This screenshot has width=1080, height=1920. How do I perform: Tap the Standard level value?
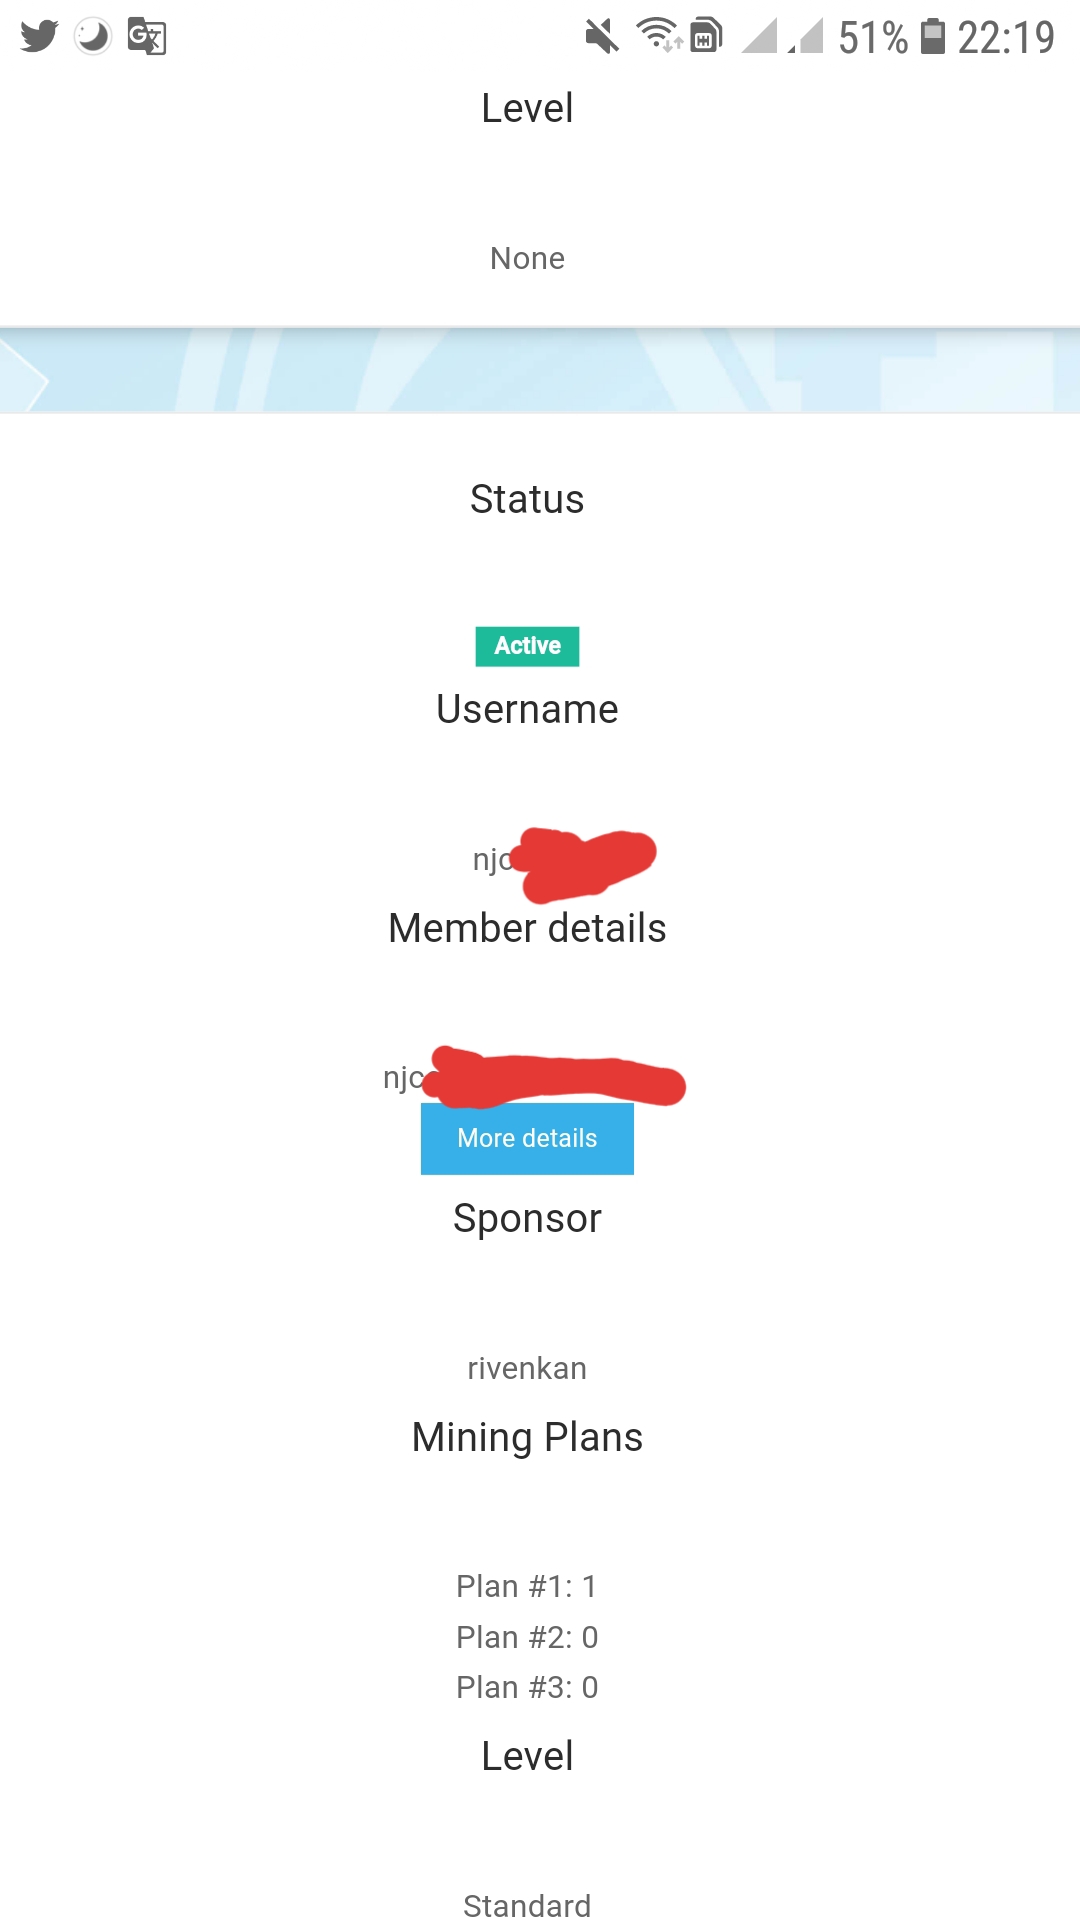click(x=527, y=1905)
